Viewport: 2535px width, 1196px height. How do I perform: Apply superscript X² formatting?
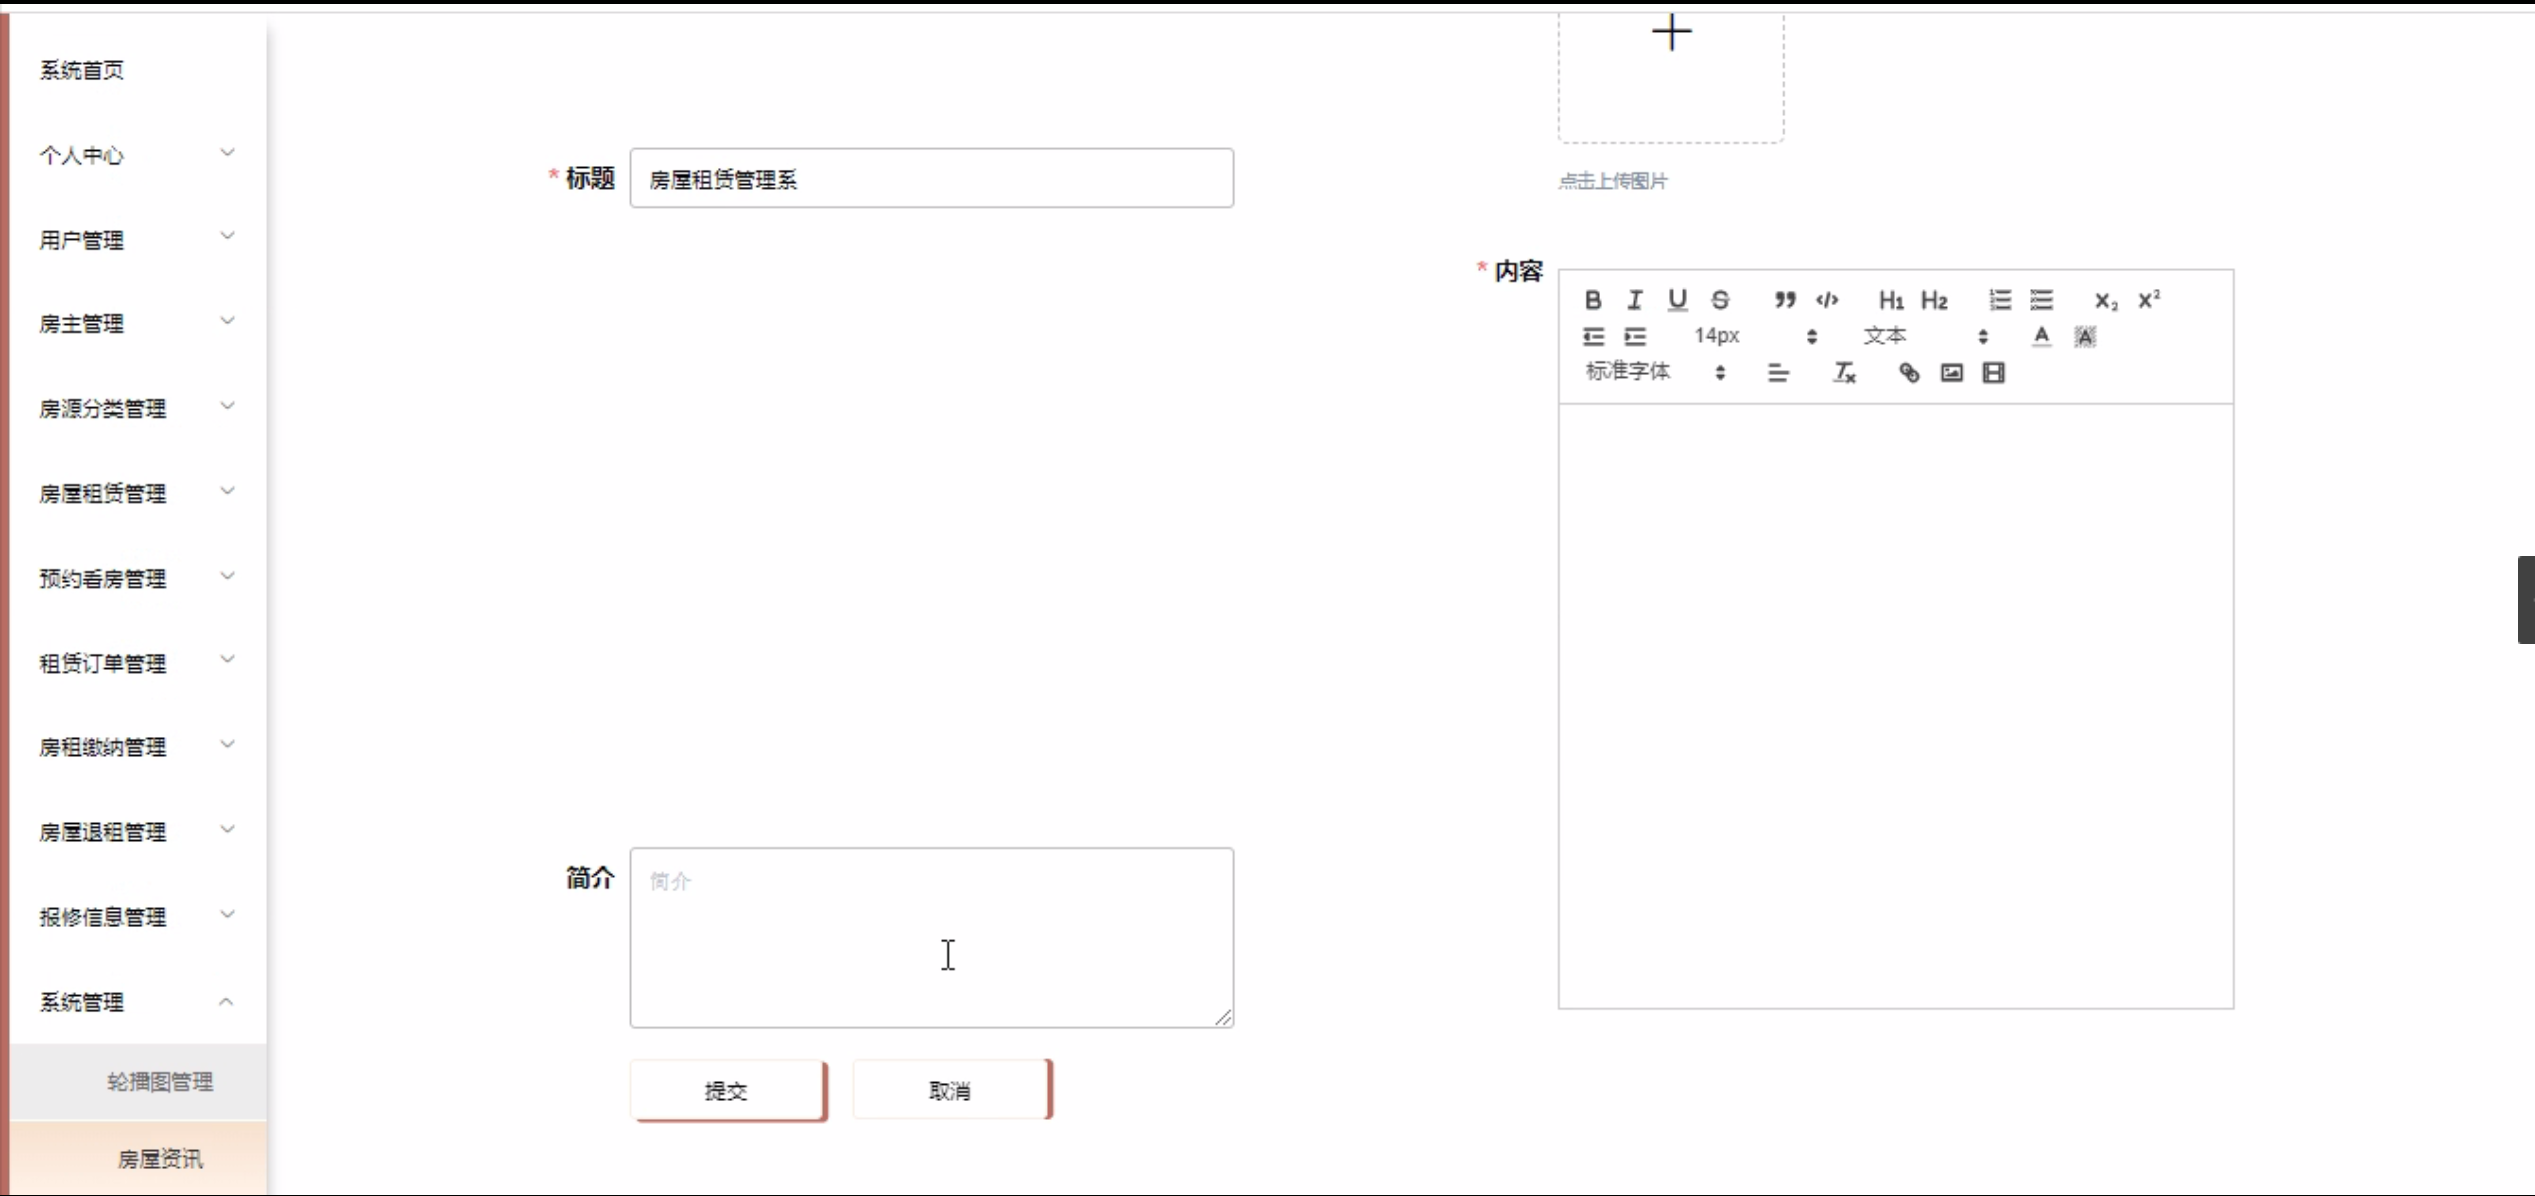coord(2148,300)
